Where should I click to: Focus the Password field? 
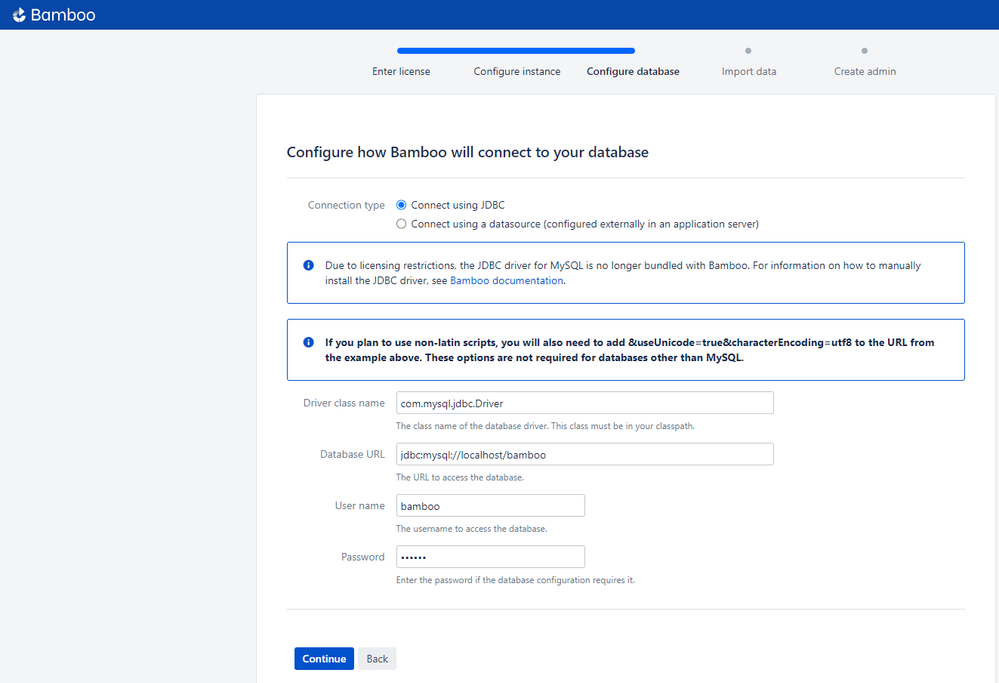(491, 557)
